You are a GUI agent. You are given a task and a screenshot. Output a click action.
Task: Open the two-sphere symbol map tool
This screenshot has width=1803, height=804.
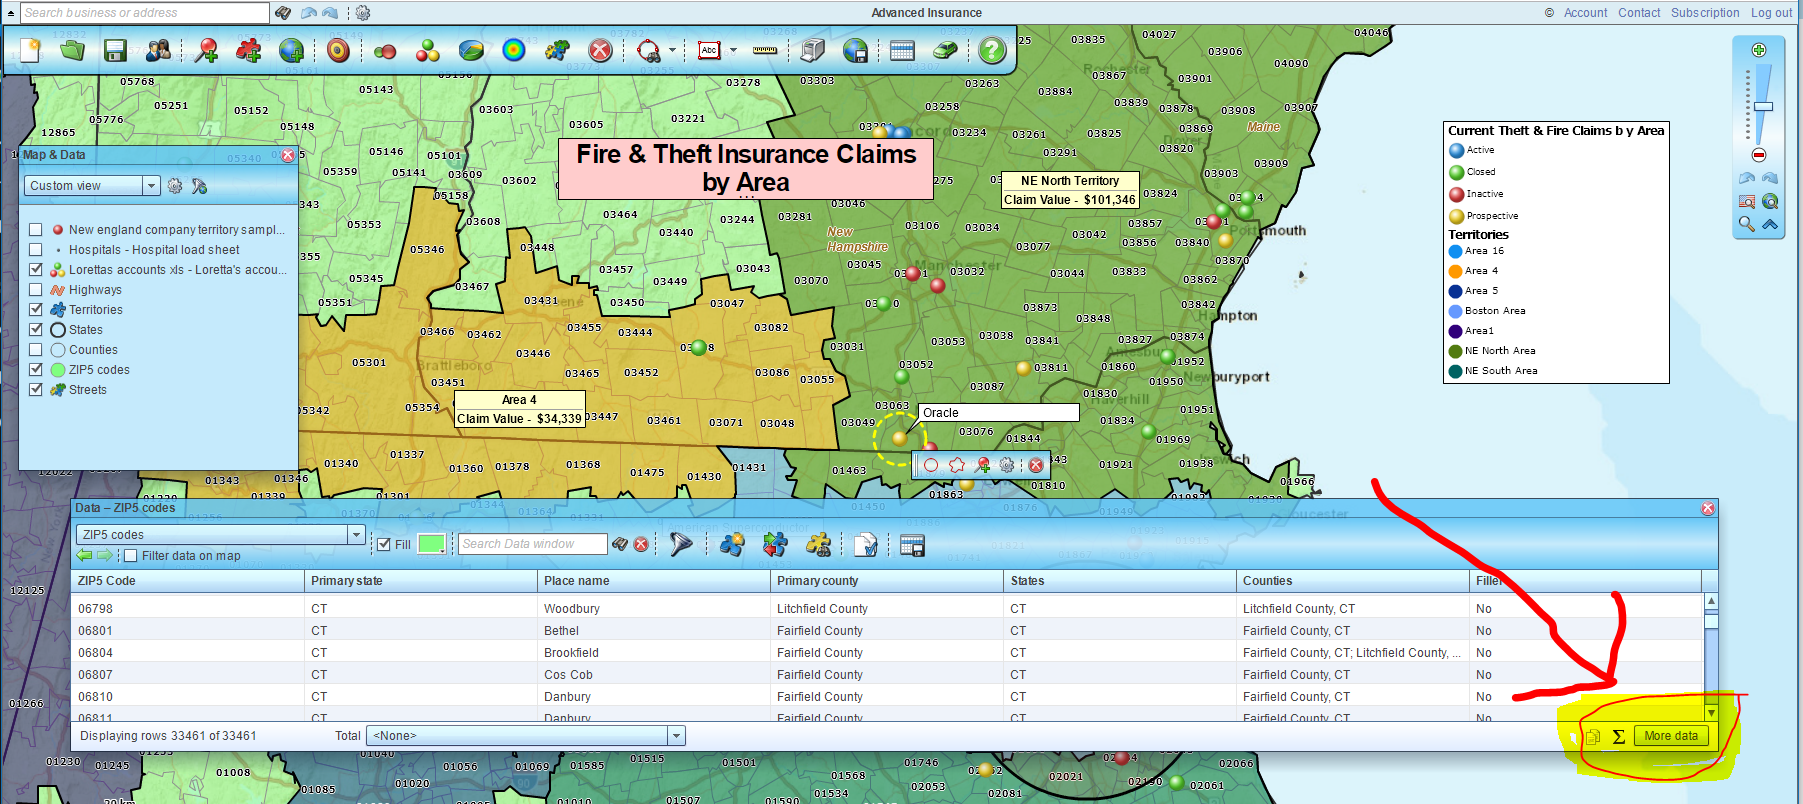385,51
